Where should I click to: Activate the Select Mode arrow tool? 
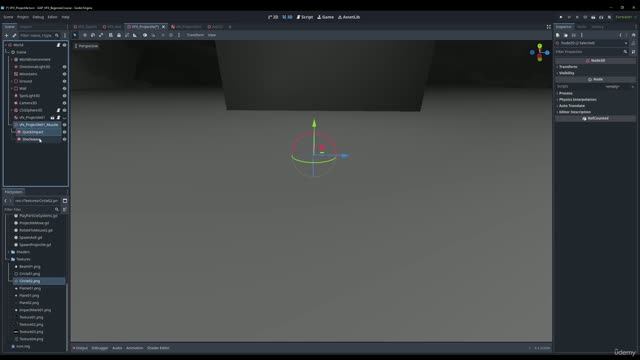click(75, 35)
